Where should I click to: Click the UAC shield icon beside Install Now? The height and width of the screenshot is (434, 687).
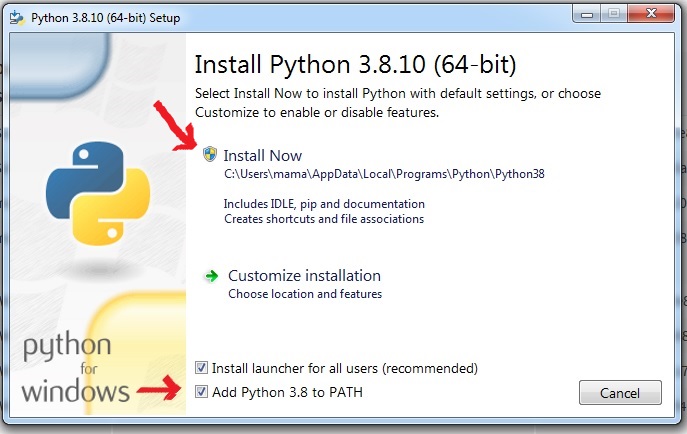click(x=210, y=154)
